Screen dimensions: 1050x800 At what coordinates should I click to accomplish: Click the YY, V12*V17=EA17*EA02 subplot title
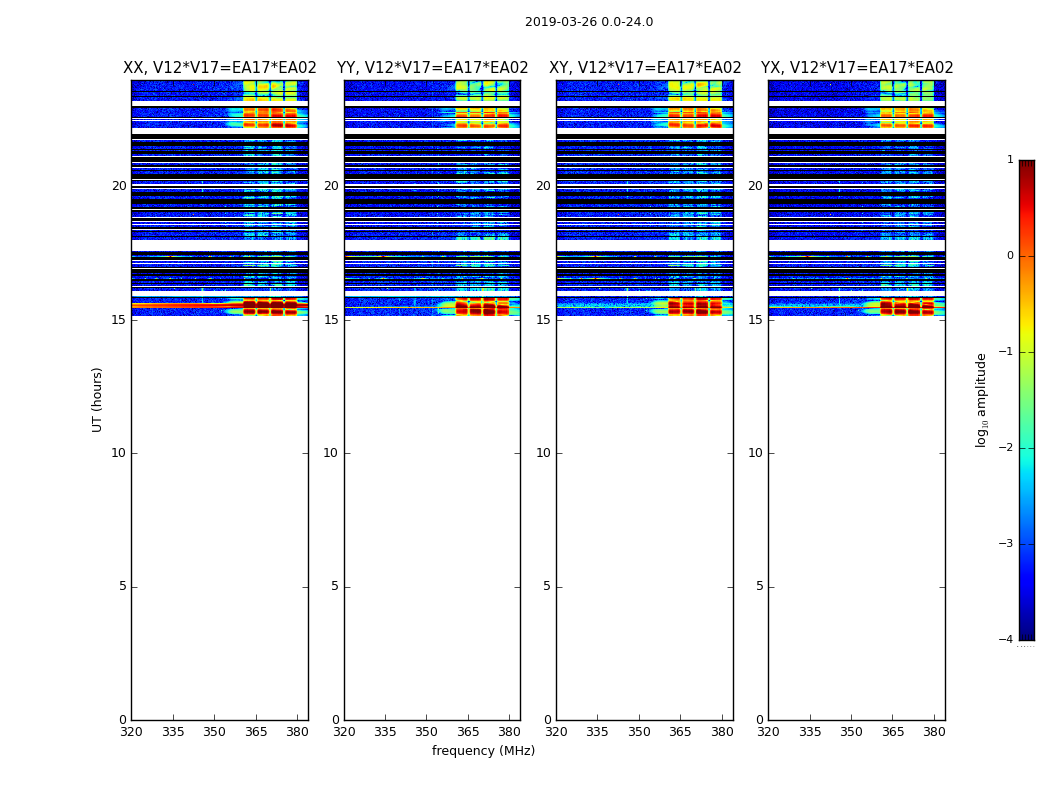tap(433, 68)
